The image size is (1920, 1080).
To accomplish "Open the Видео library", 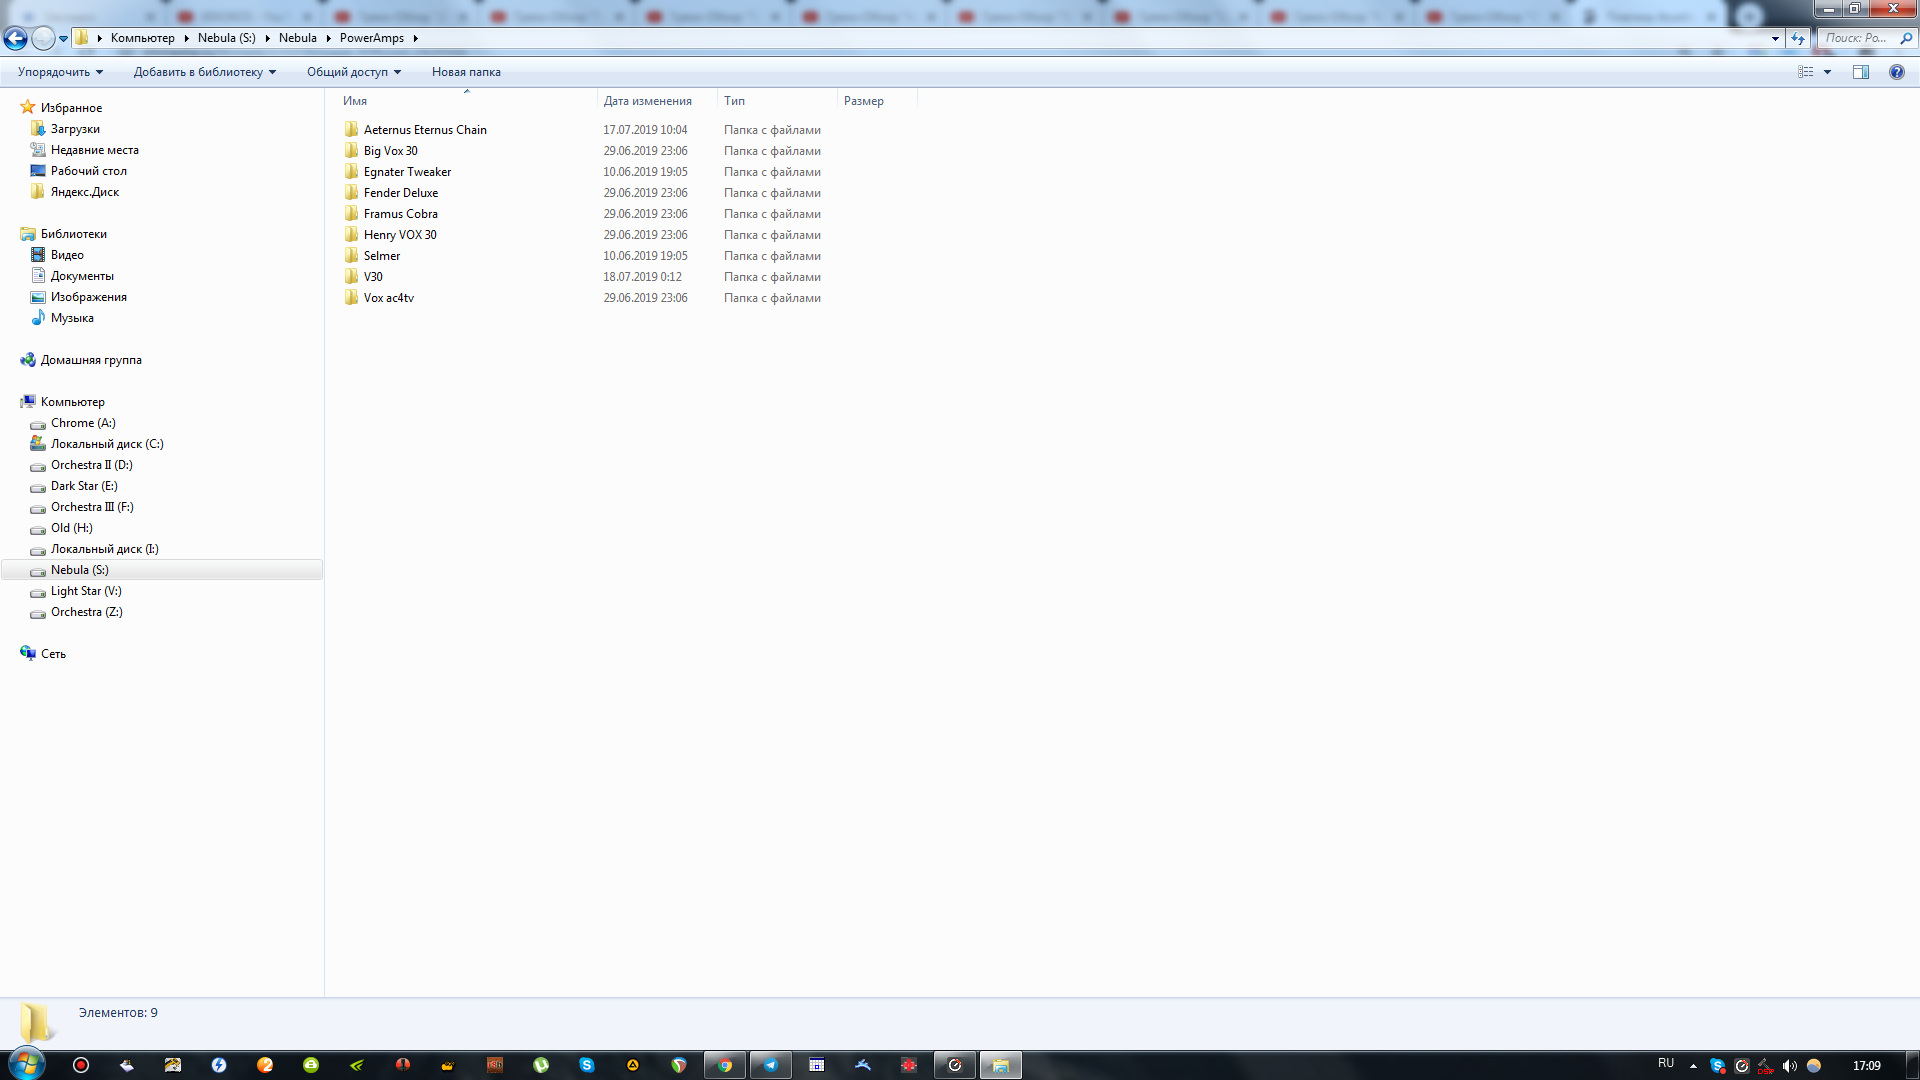I will [67, 255].
